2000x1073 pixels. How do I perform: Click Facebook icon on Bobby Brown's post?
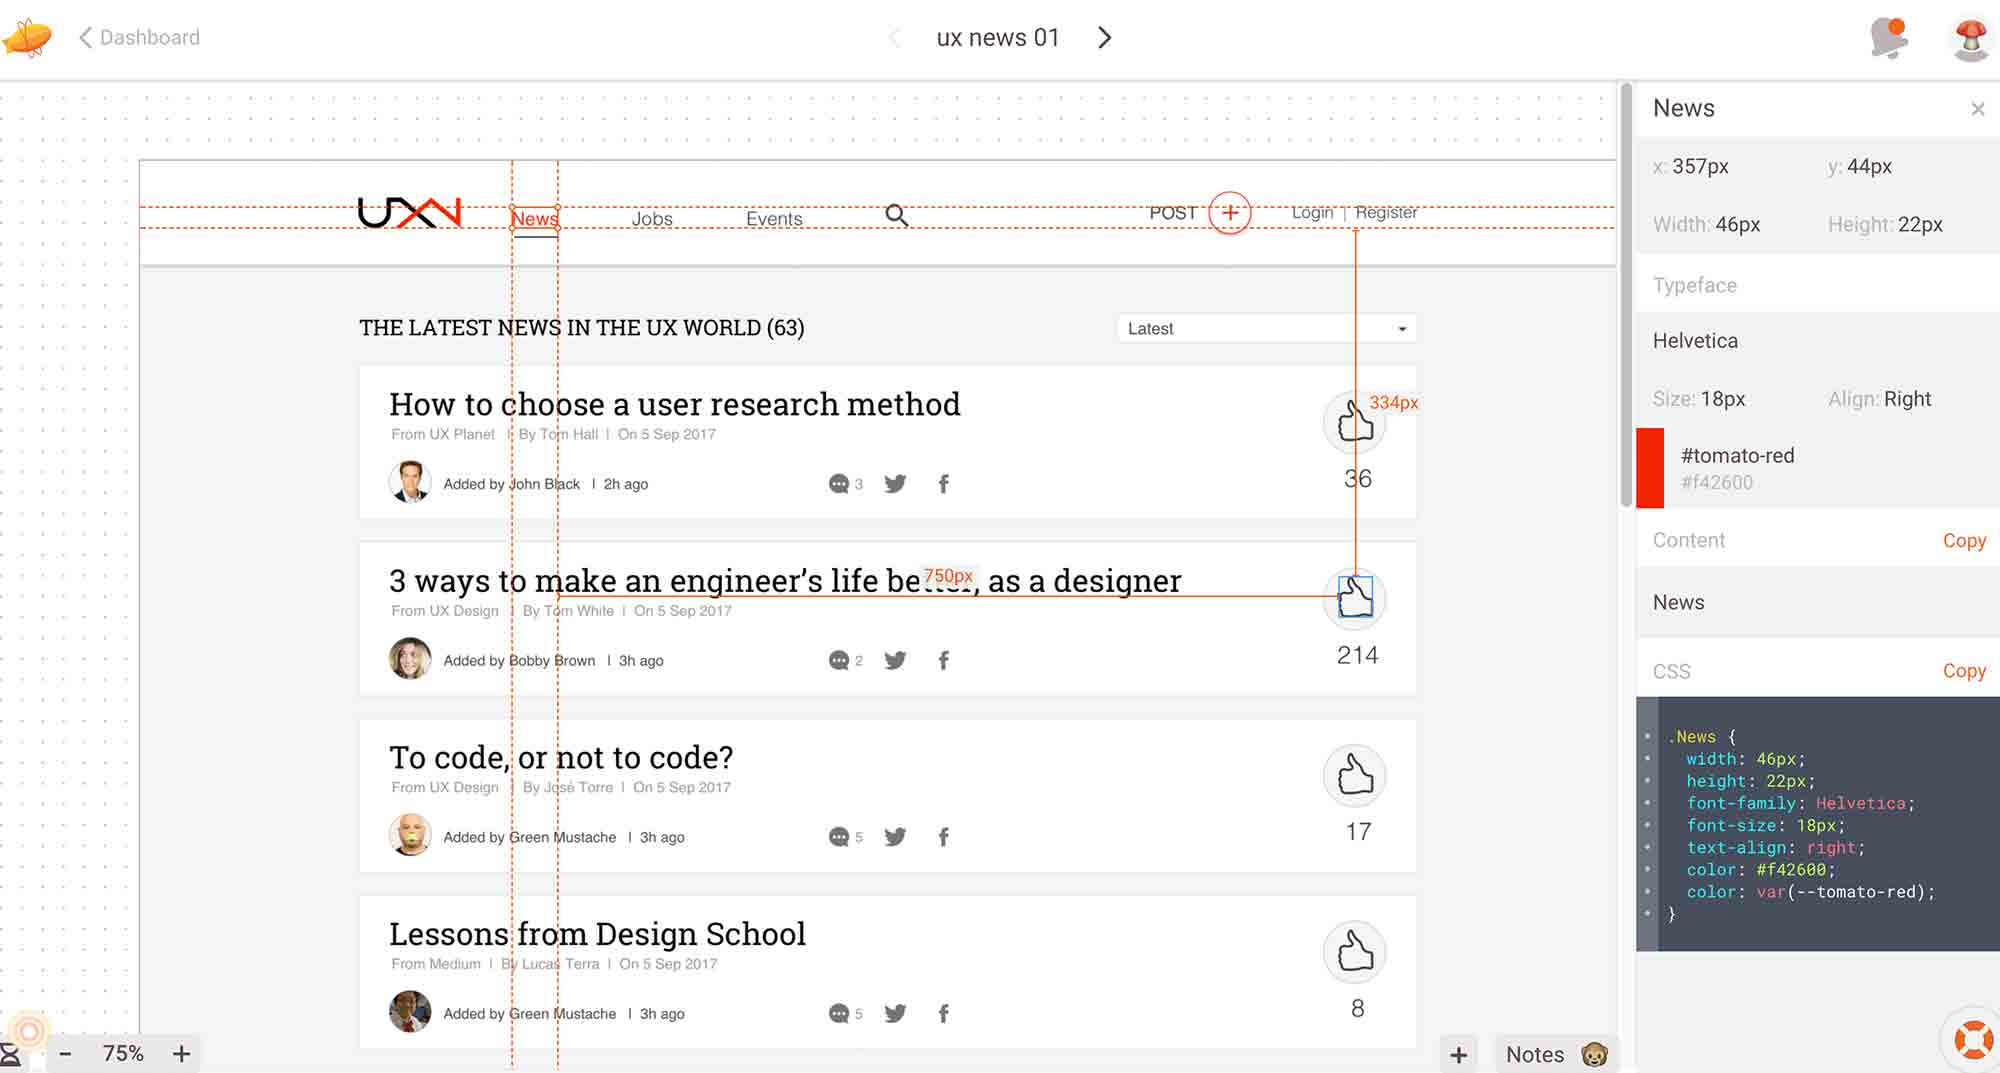click(943, 661)
